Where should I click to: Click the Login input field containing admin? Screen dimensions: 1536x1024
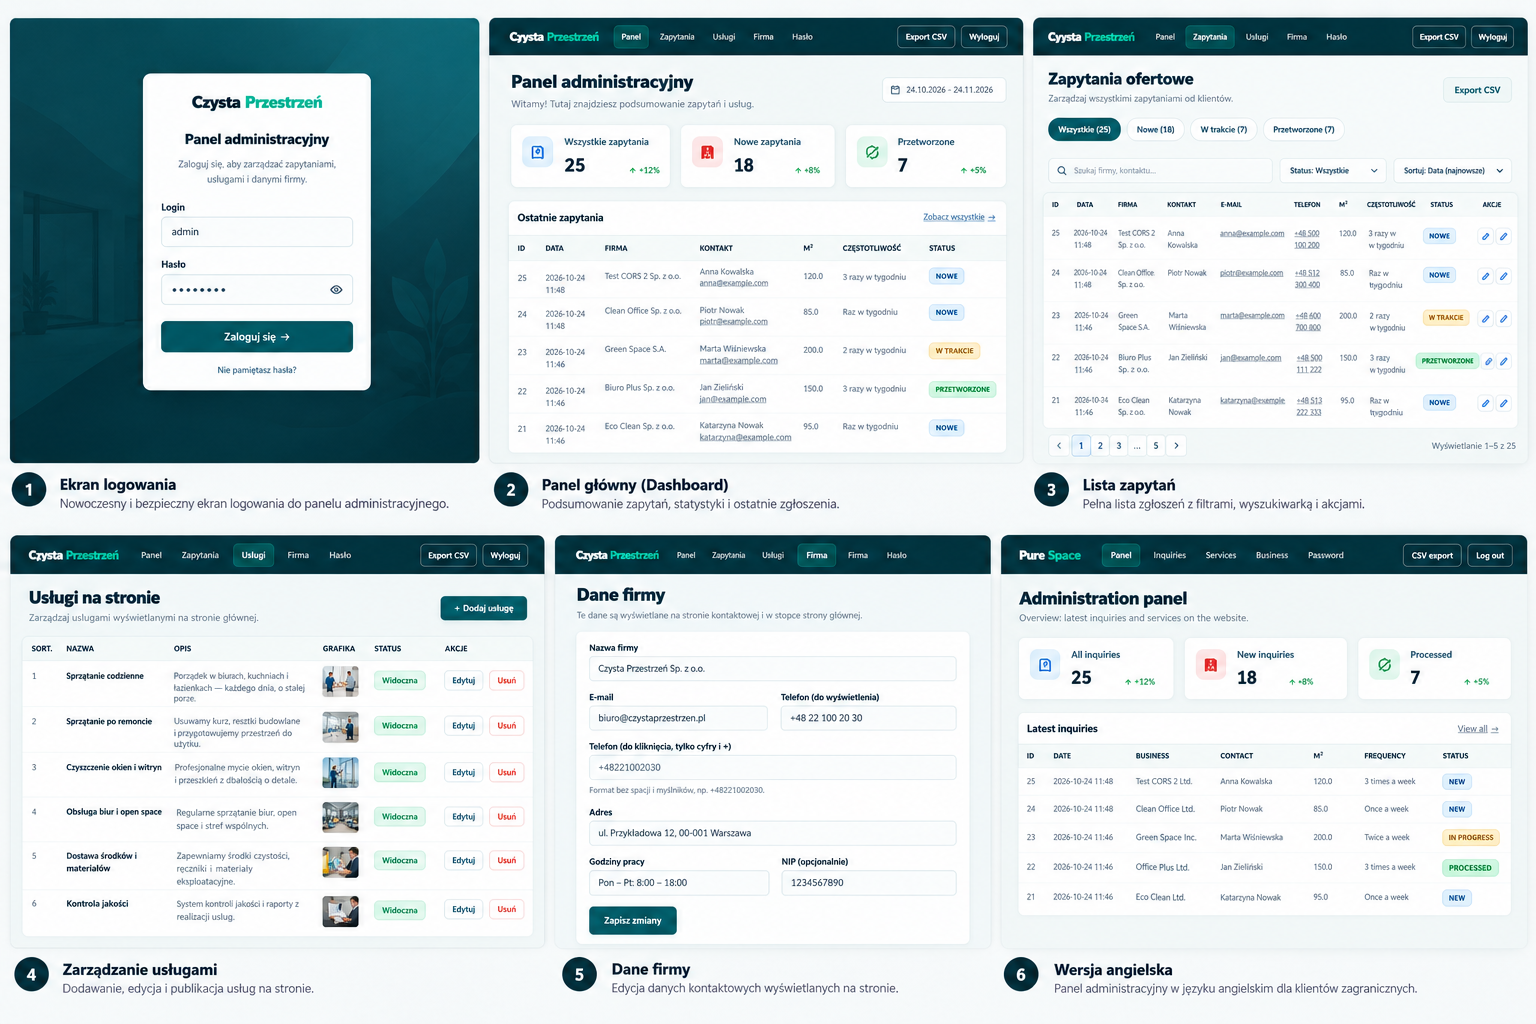click(x=257, y=232)
